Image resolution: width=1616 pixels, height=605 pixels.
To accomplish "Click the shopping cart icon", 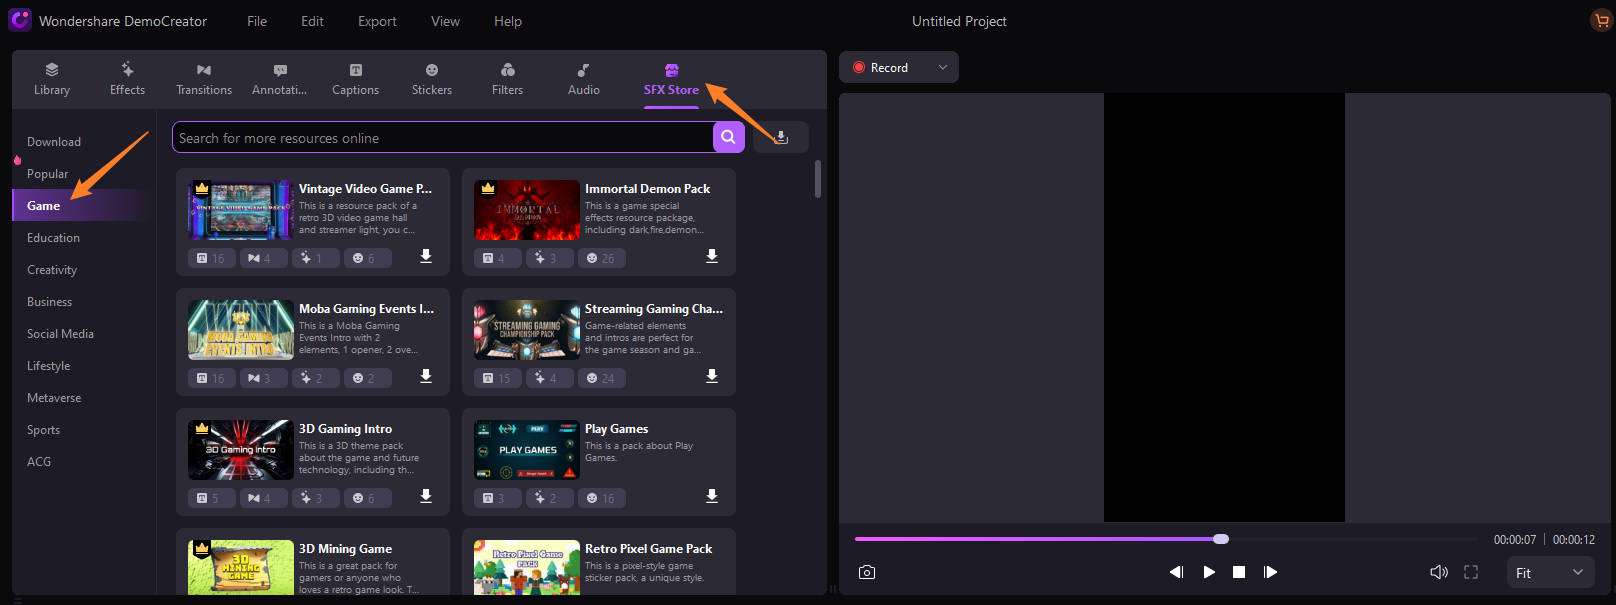I will click(1600, 20).
